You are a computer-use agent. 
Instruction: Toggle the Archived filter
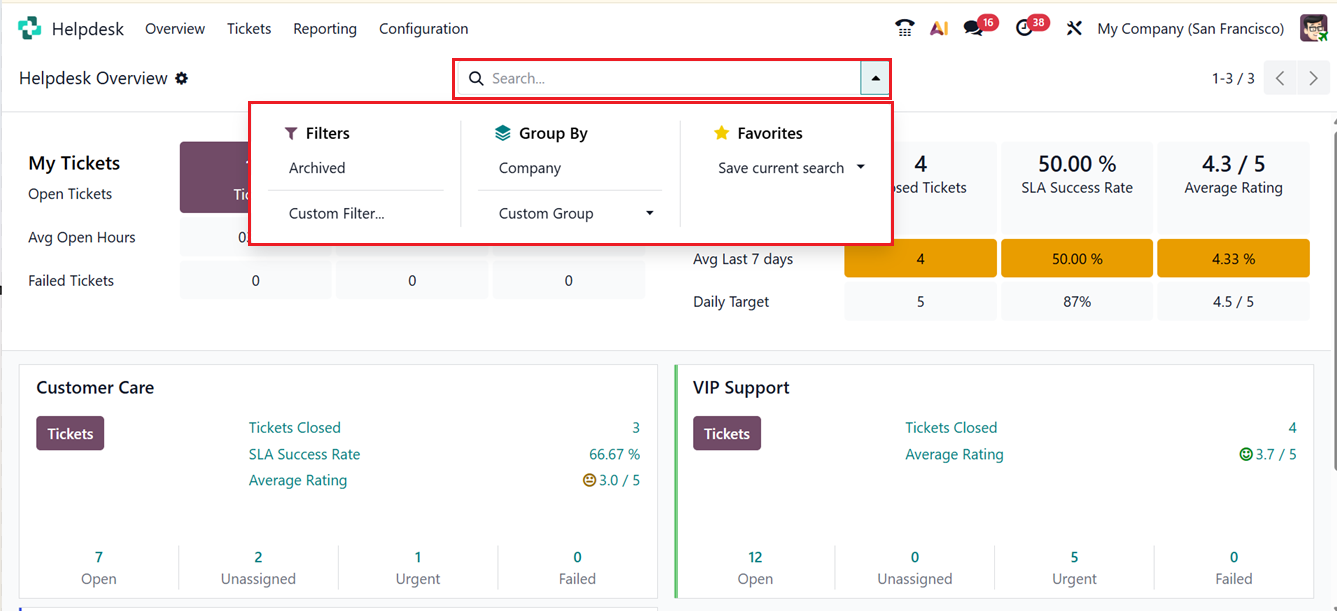(x=317, y=168)
